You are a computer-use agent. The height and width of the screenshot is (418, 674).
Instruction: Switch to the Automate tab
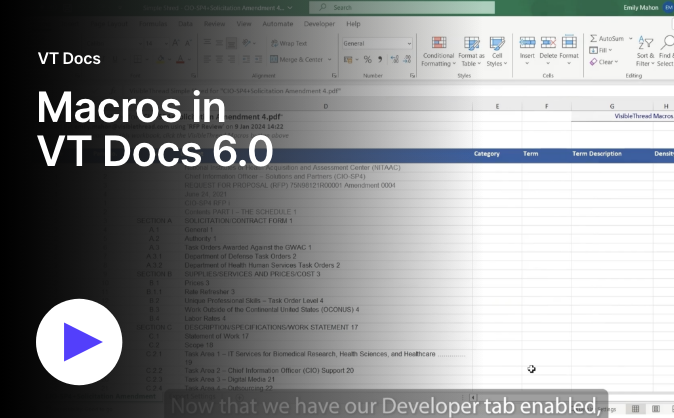tap(277, 23)
